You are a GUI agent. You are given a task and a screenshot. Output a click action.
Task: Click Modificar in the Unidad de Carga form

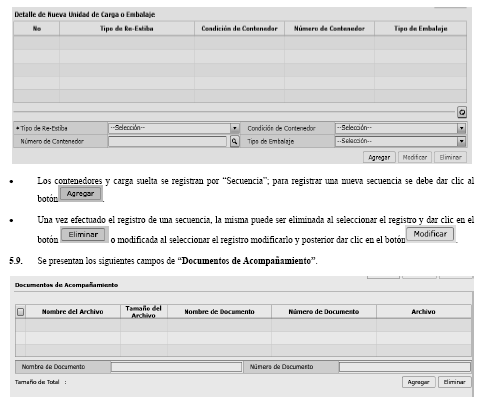tap(415, 157)
